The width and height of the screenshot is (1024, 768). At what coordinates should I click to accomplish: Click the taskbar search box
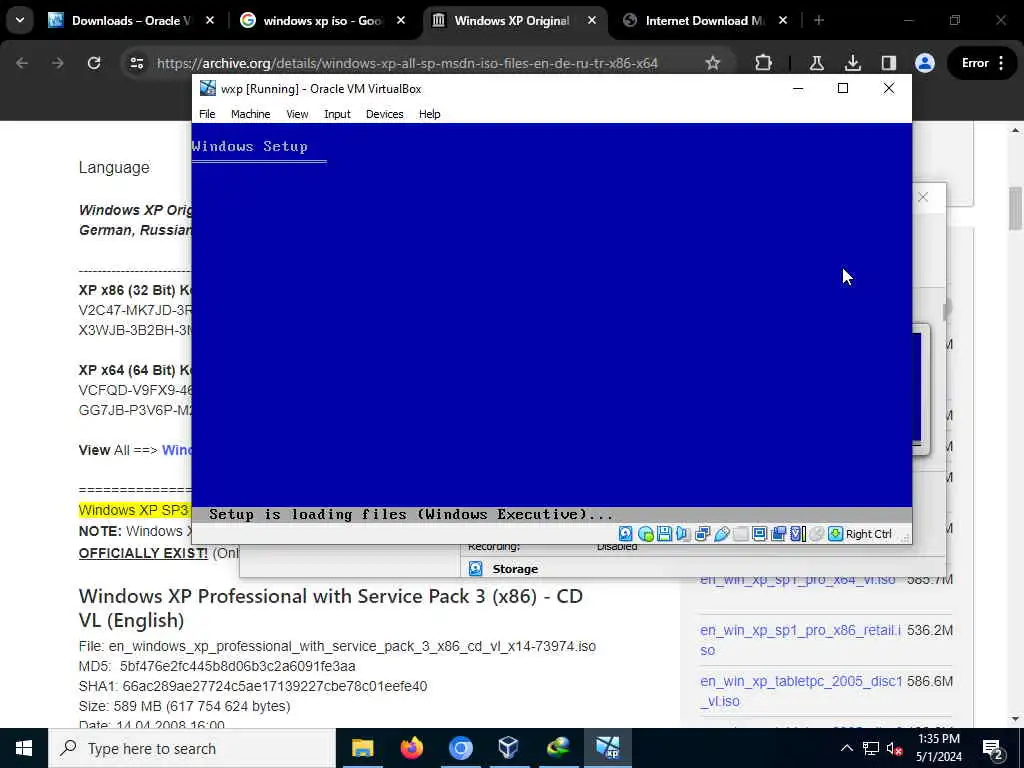pyautogui.click(x=192, y=748)
